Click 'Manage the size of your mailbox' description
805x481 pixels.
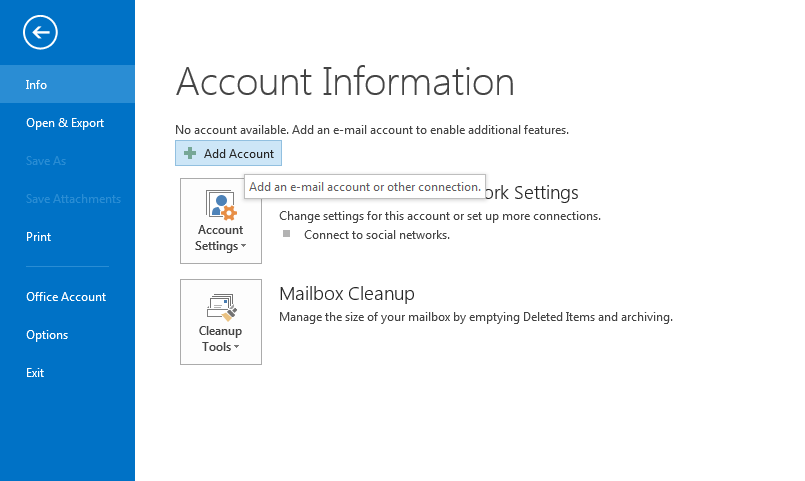(476, 317)
